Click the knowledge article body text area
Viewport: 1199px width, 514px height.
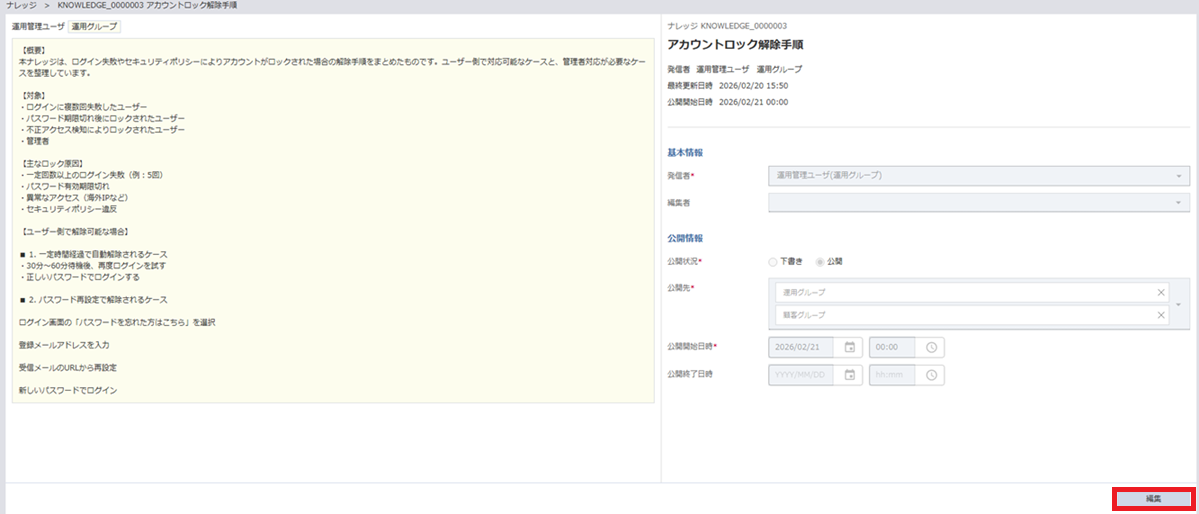(333, 220)
